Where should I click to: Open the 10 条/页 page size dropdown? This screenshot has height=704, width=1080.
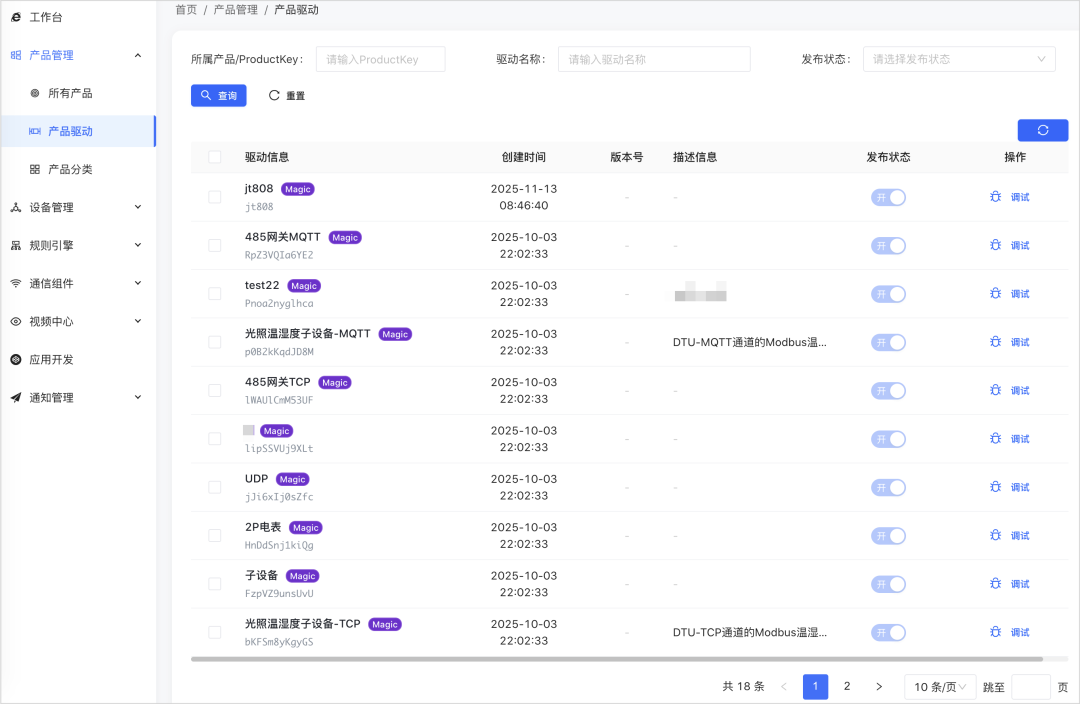940,687
